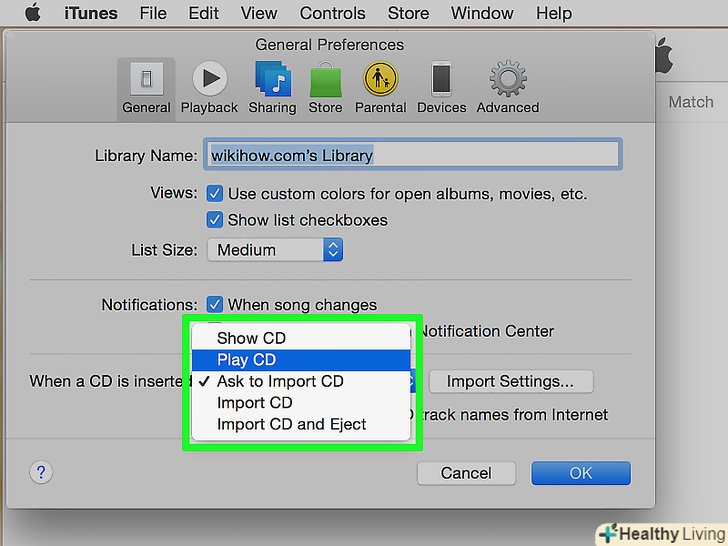
Task: Toggle Use custom colors checkbox
Action: [x=214, y=193]
